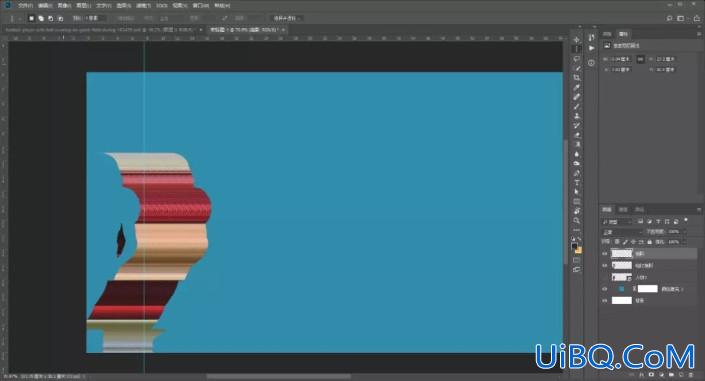
Task: Open the Edit menu
Action: coord(45,5)
